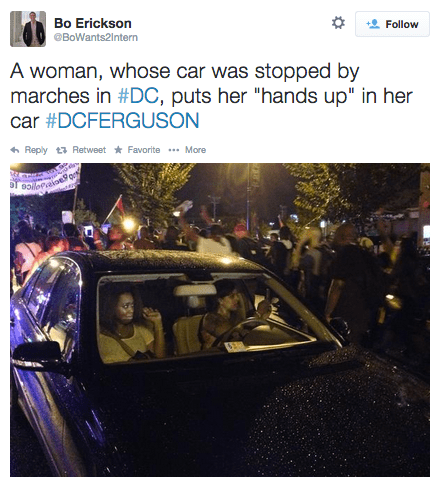440x487 pixels.
Task: Expand the More options label
Action: pos(195,150)
